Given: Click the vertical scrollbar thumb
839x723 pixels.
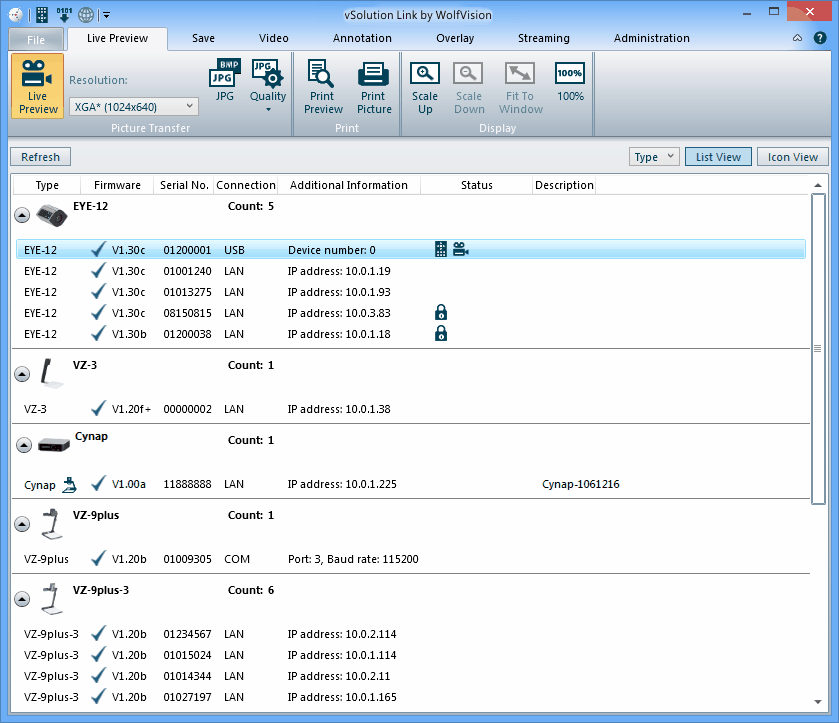Looking at the screenshot, I should point(818,349).
